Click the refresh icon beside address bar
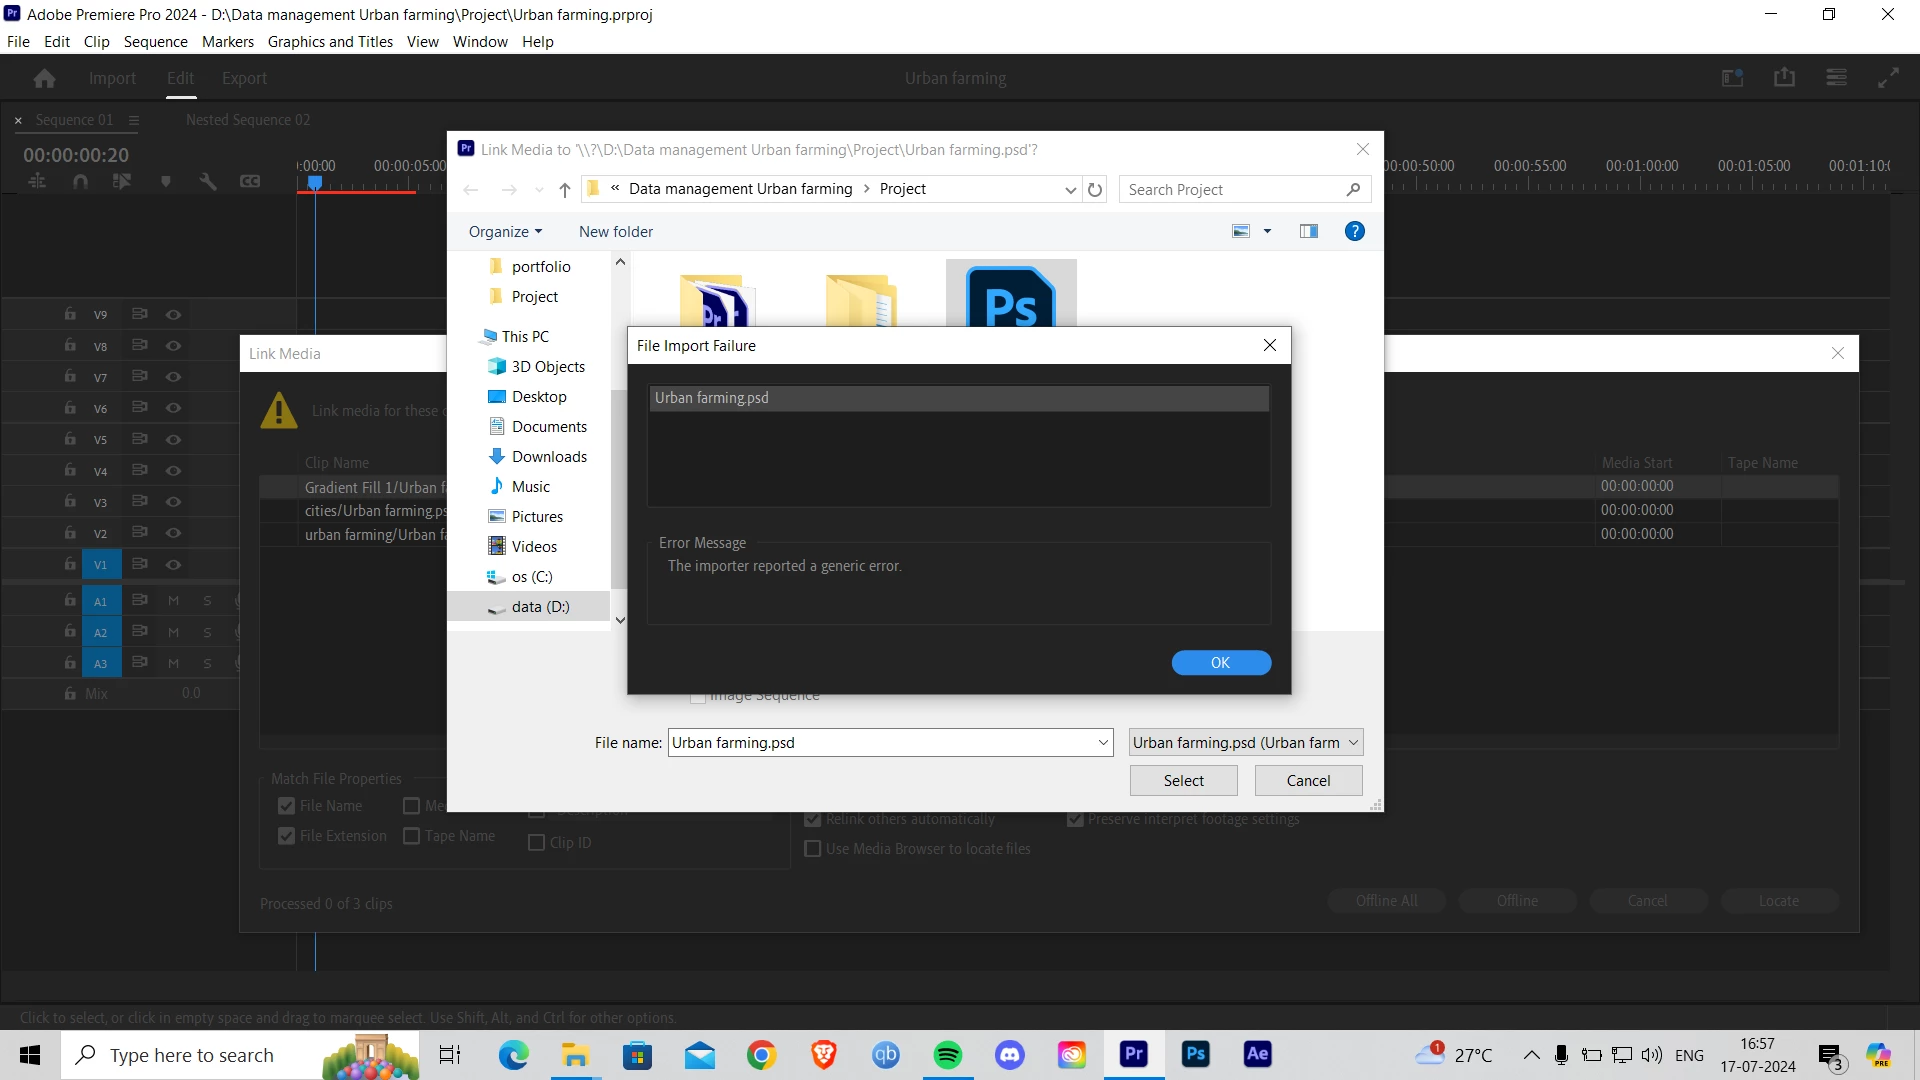Screen dimensions: 1920x1080 1095,189
